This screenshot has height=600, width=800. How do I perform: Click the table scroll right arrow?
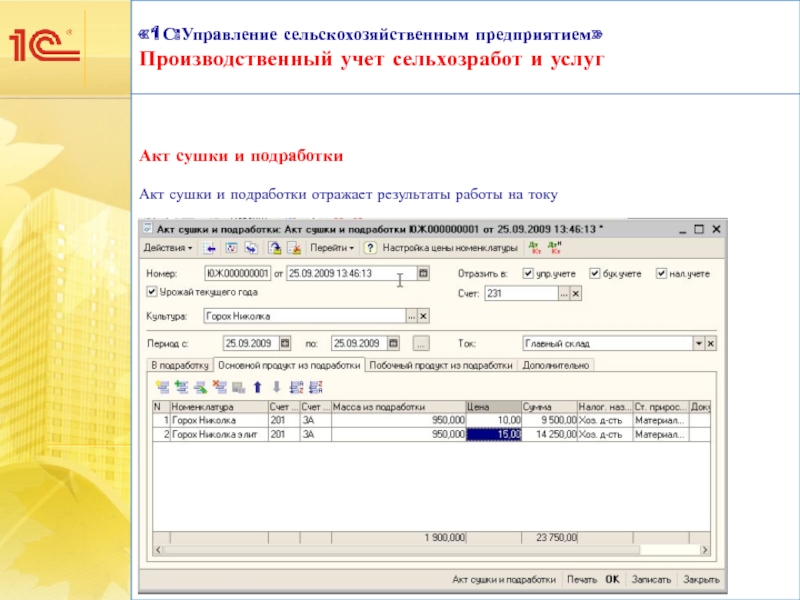click(705, 550)
